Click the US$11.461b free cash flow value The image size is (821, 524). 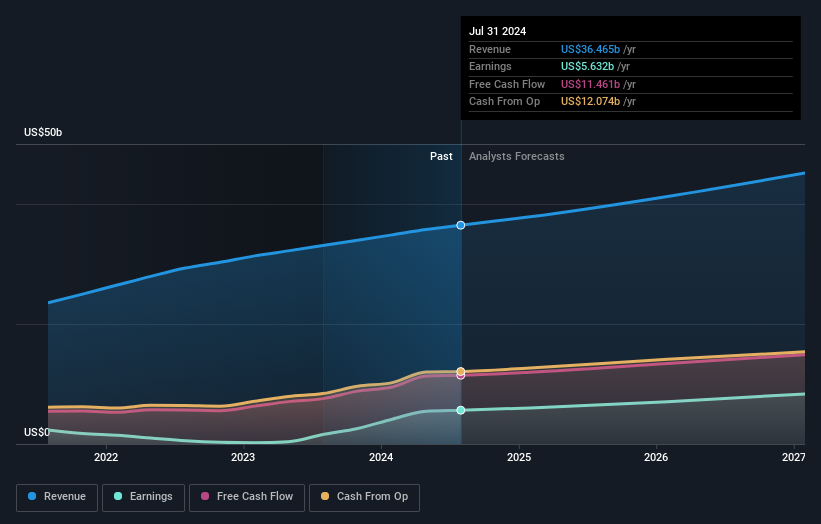pyautogui.click(x=591, y=84)
